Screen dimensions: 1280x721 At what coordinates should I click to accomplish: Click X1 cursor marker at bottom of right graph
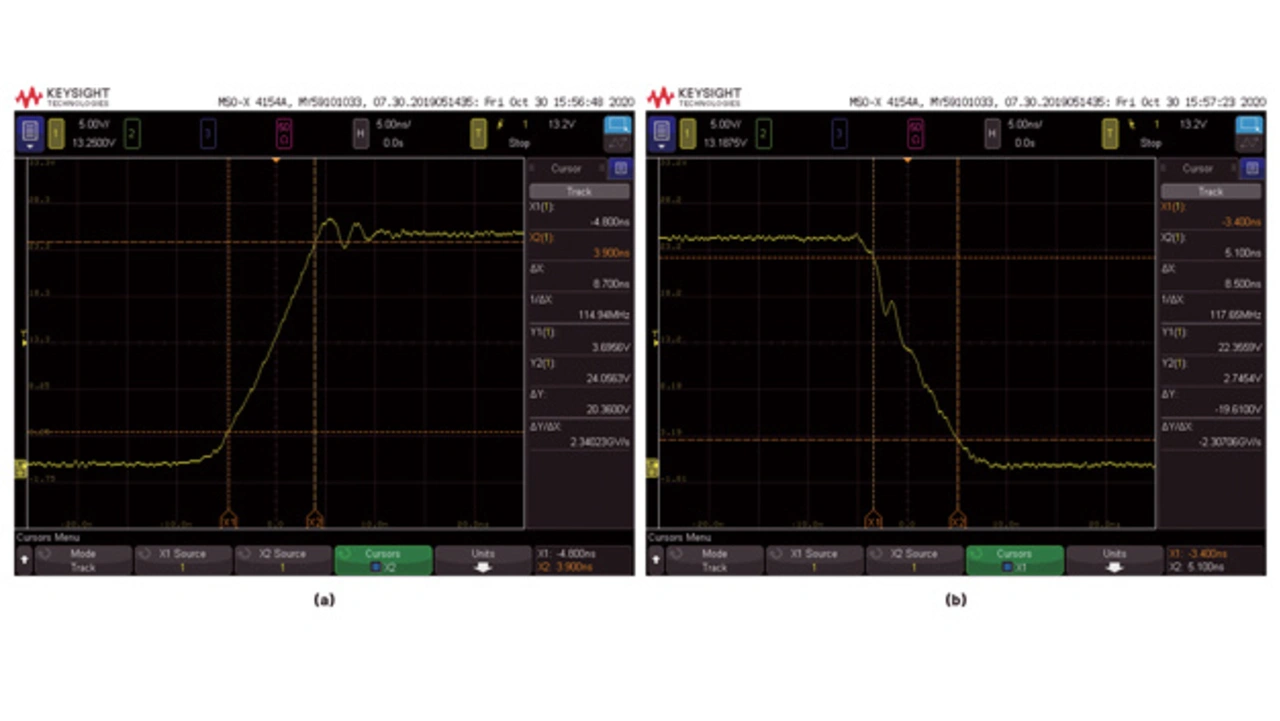(x=873, y=521)
